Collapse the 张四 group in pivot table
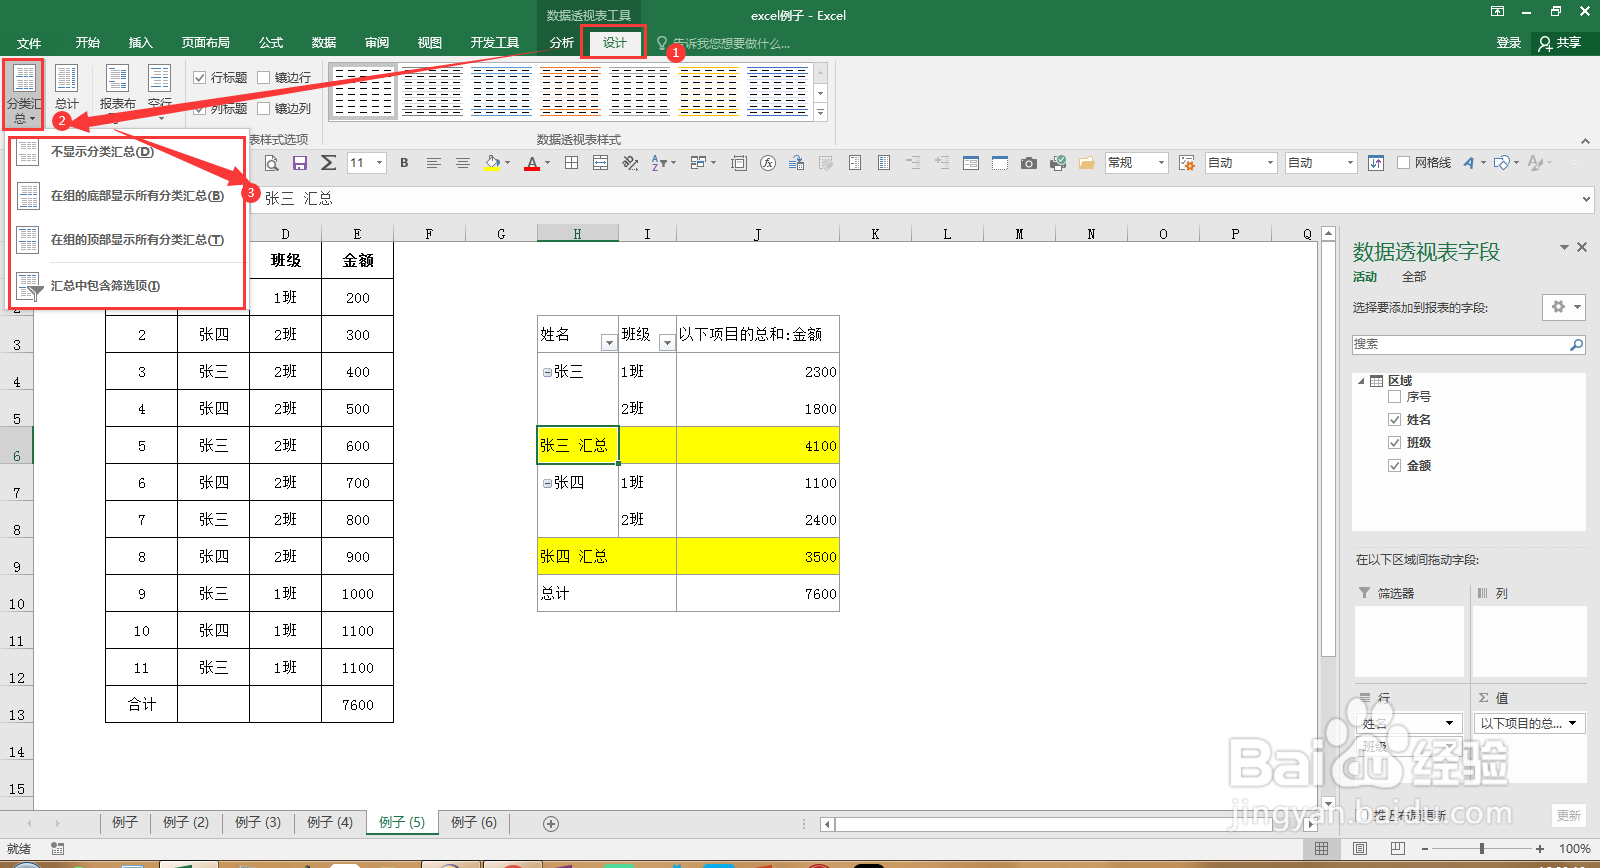The height and width of the screenshot is (868, 1600). tap(547, 483)
